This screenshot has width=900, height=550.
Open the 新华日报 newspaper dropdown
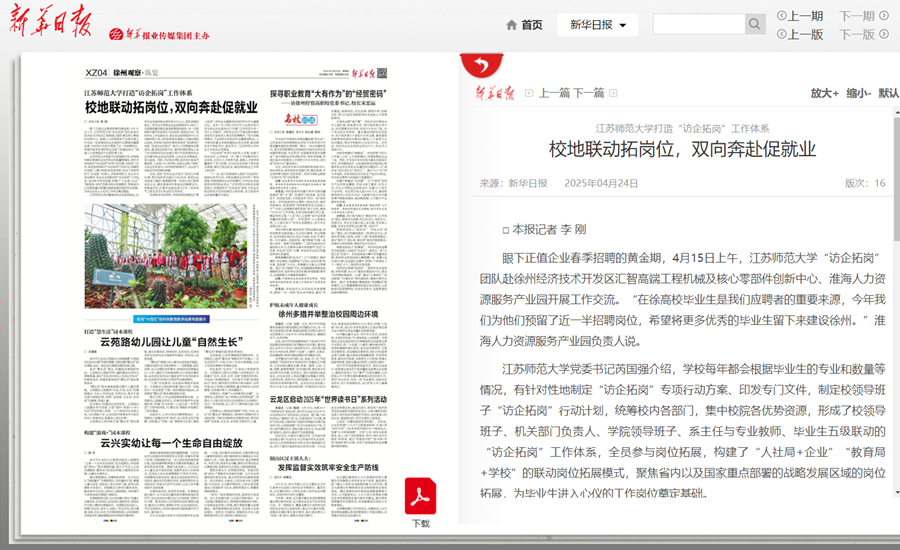coord(597,25)
